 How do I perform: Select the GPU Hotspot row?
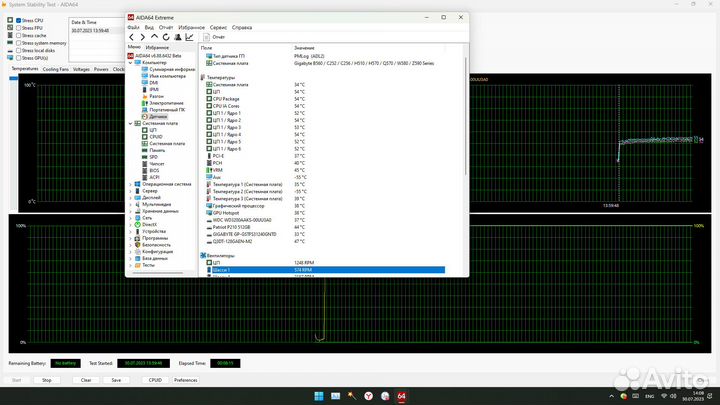pyautogui.click(x=326, y=213)
